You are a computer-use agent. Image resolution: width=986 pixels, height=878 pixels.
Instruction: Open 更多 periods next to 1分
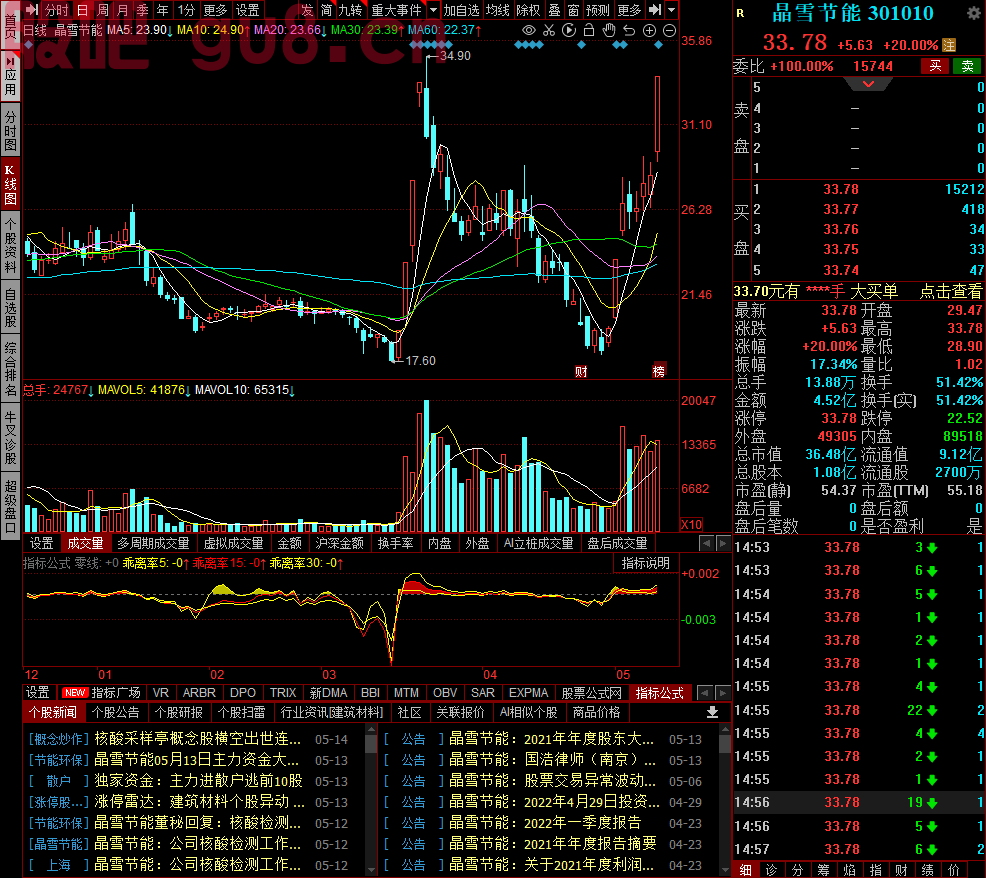[215, 10]
